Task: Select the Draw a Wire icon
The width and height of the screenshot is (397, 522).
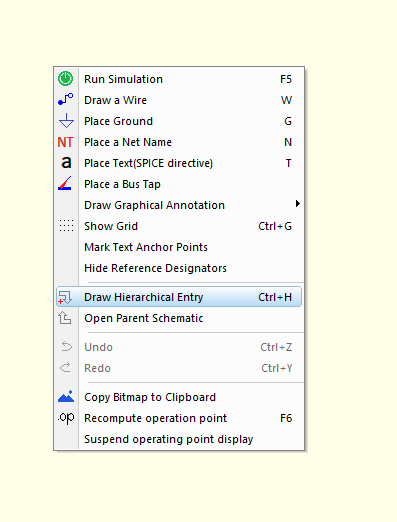Action: click(x=66, y=100)
